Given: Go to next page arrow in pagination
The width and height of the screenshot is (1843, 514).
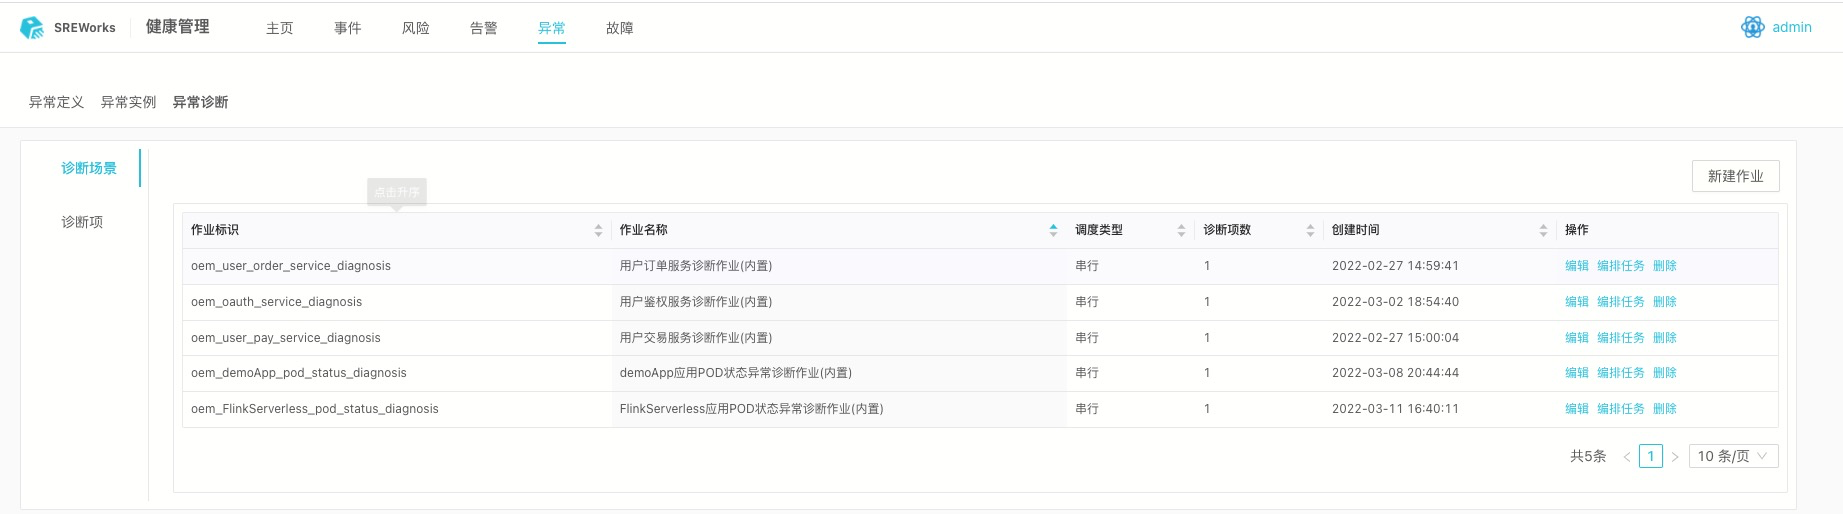Looking at the screenshot, I should coord(1675,456).
